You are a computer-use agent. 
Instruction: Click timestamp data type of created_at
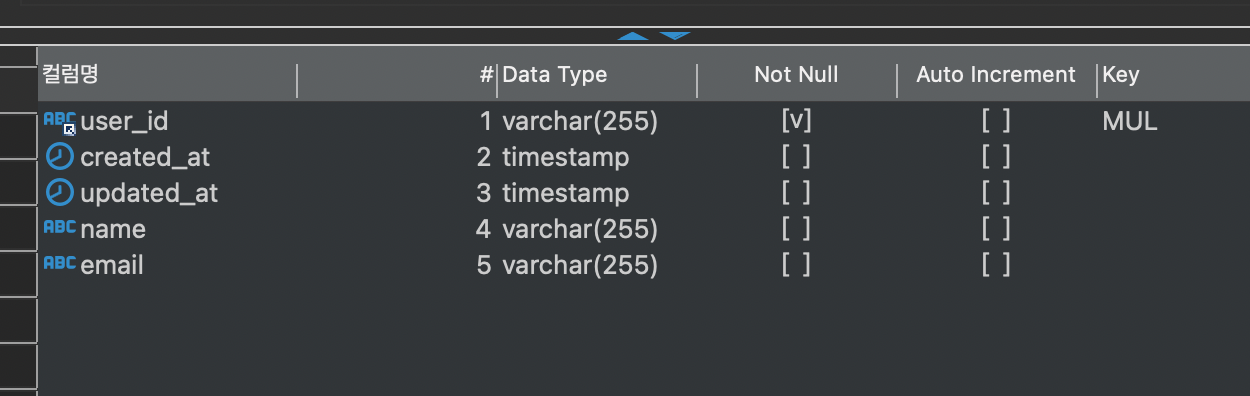pyautogui.click(x=566, y=157)
